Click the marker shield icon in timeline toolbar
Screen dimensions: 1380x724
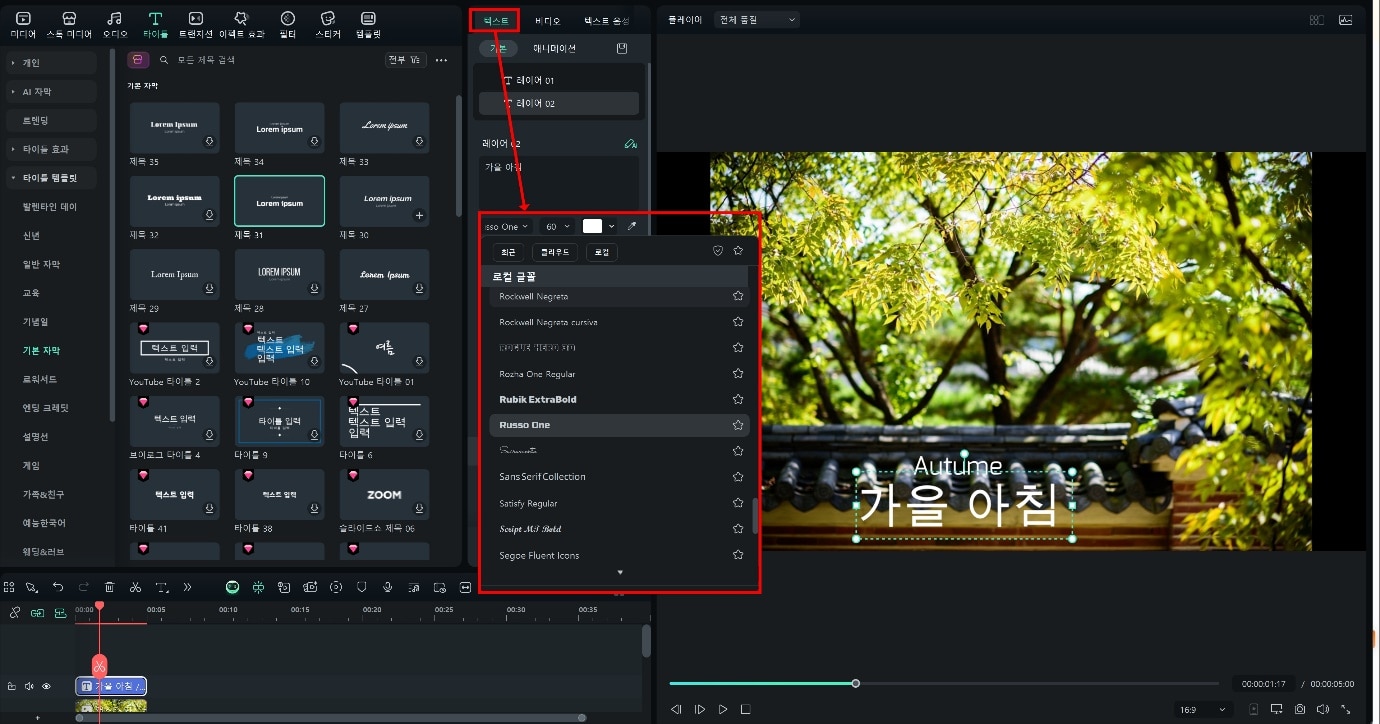(361, 587)
